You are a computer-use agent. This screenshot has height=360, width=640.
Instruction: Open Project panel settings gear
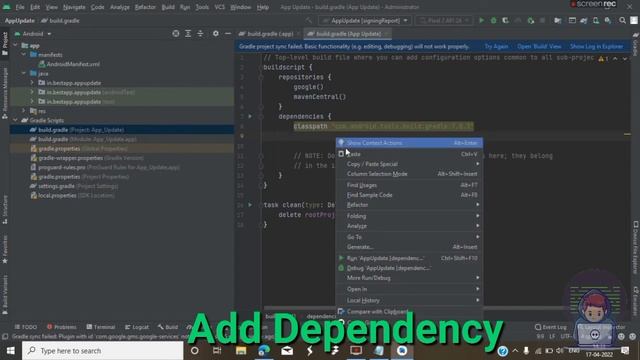click(x=216, y=33)
